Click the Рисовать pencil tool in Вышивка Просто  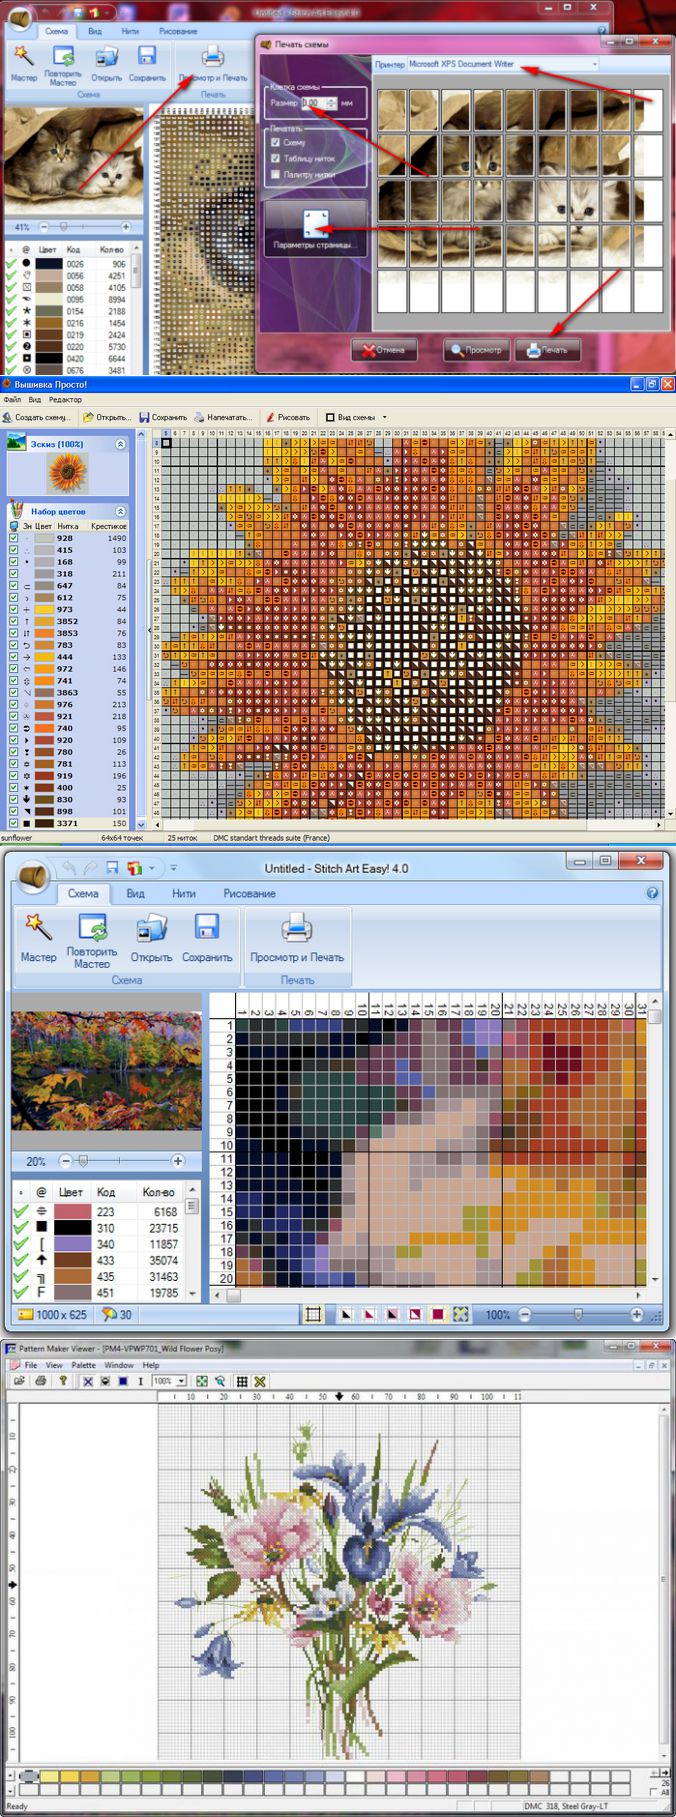click(x=287, y=417)
